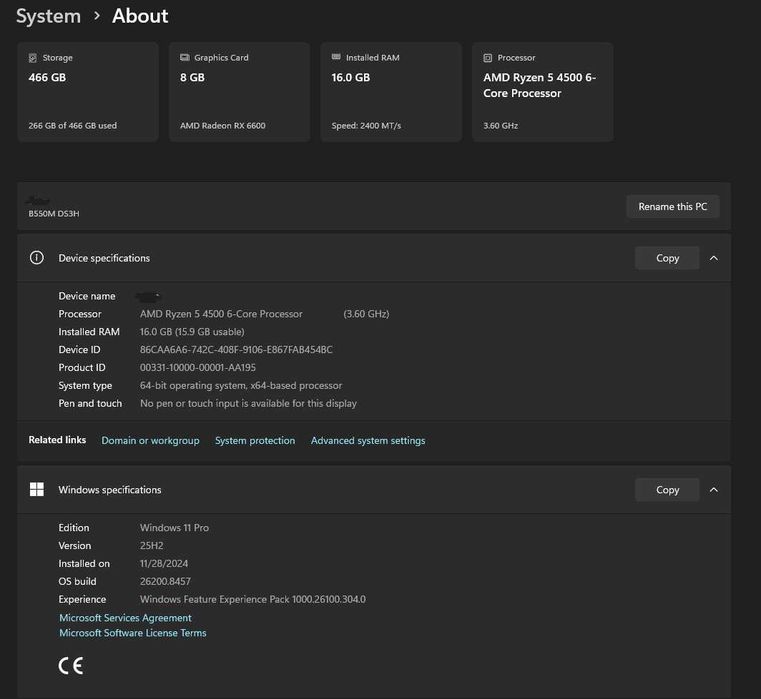761x699 pixels.
Task: Select the Device ID value 86CAA6A6-742C-408F-9106-E867FAB454BC
Action: tap(236, 350)
